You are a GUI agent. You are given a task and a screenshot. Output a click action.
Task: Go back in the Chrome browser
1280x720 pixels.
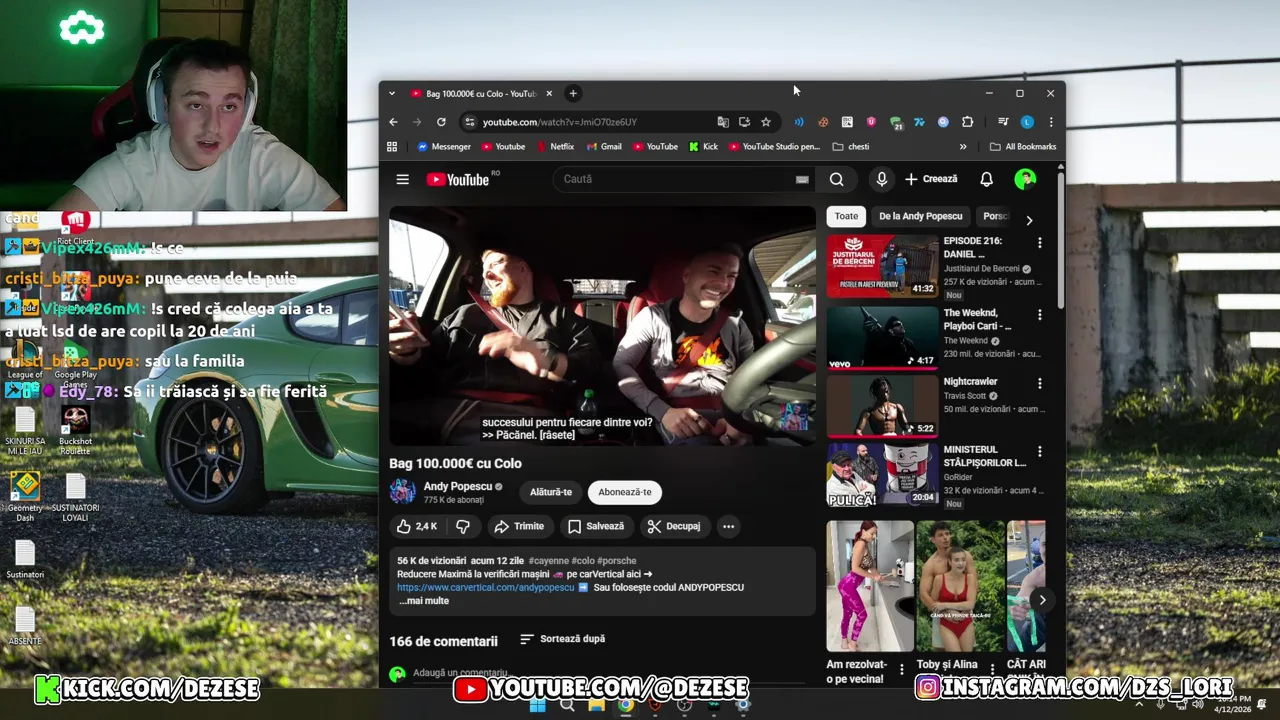click(393, 122)
